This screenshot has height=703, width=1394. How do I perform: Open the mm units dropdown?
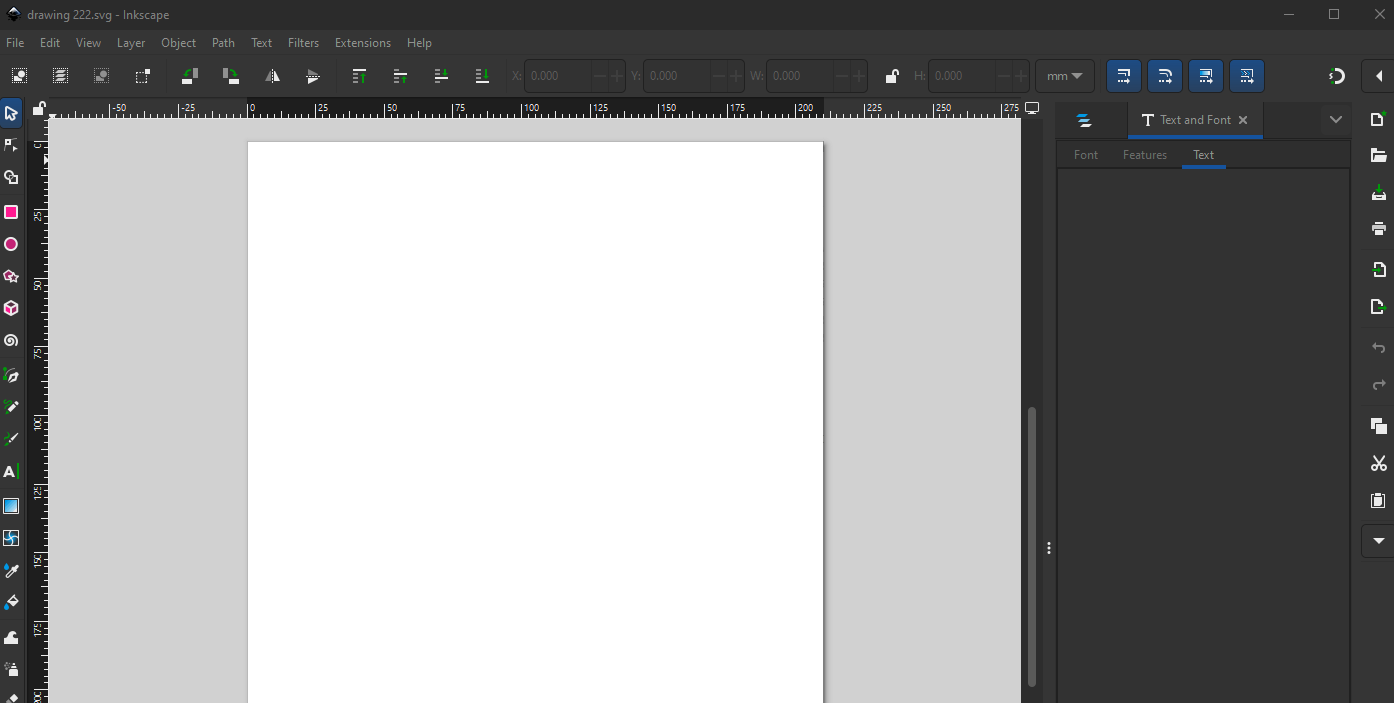pyautogui.click(x=1064, y=76)
